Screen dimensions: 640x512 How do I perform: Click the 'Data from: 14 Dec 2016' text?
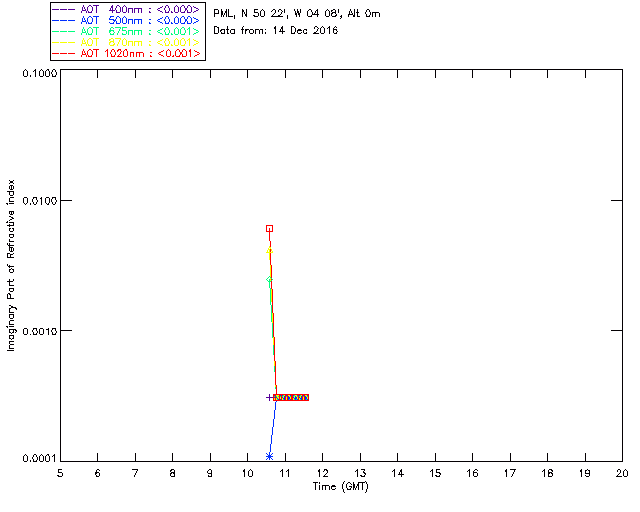click(x=276, y=31)
